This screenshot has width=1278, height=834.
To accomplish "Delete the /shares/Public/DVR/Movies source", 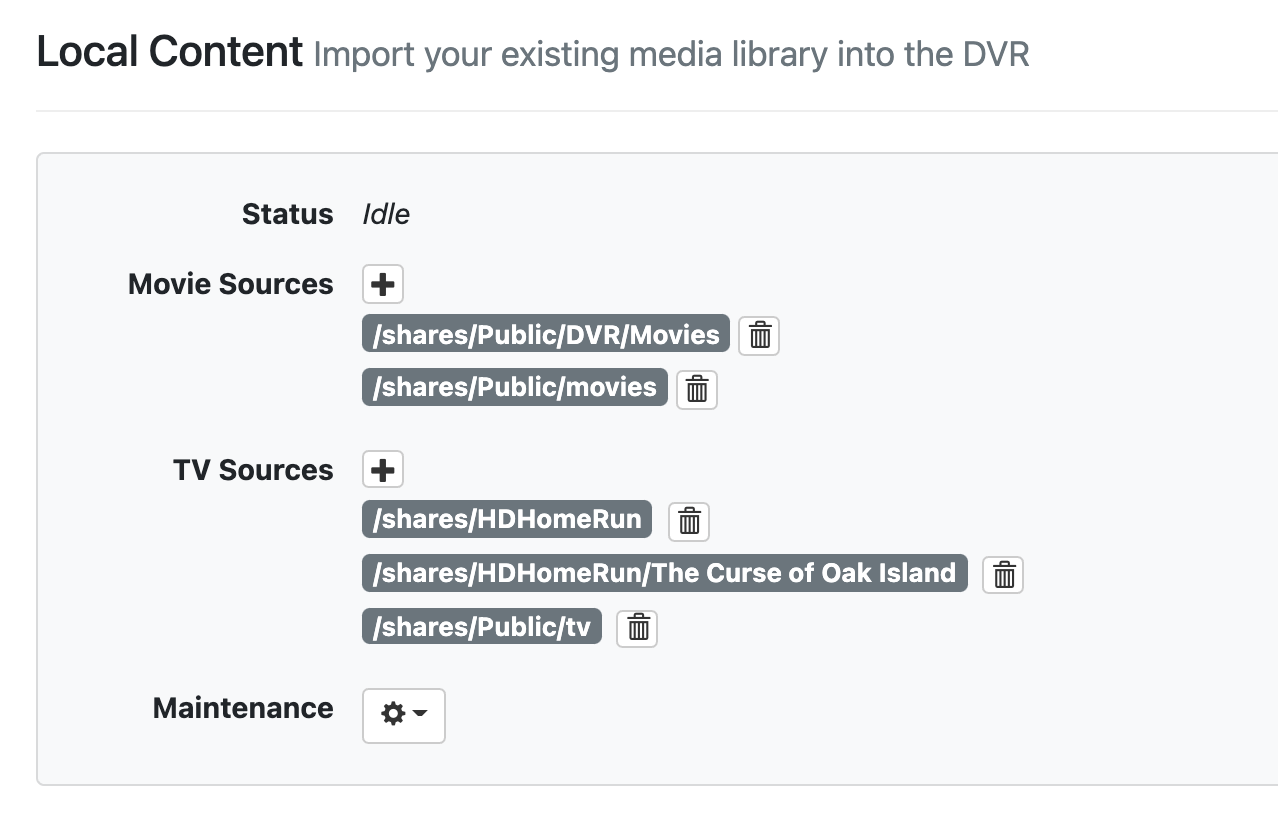I will (x=759, y=335).
